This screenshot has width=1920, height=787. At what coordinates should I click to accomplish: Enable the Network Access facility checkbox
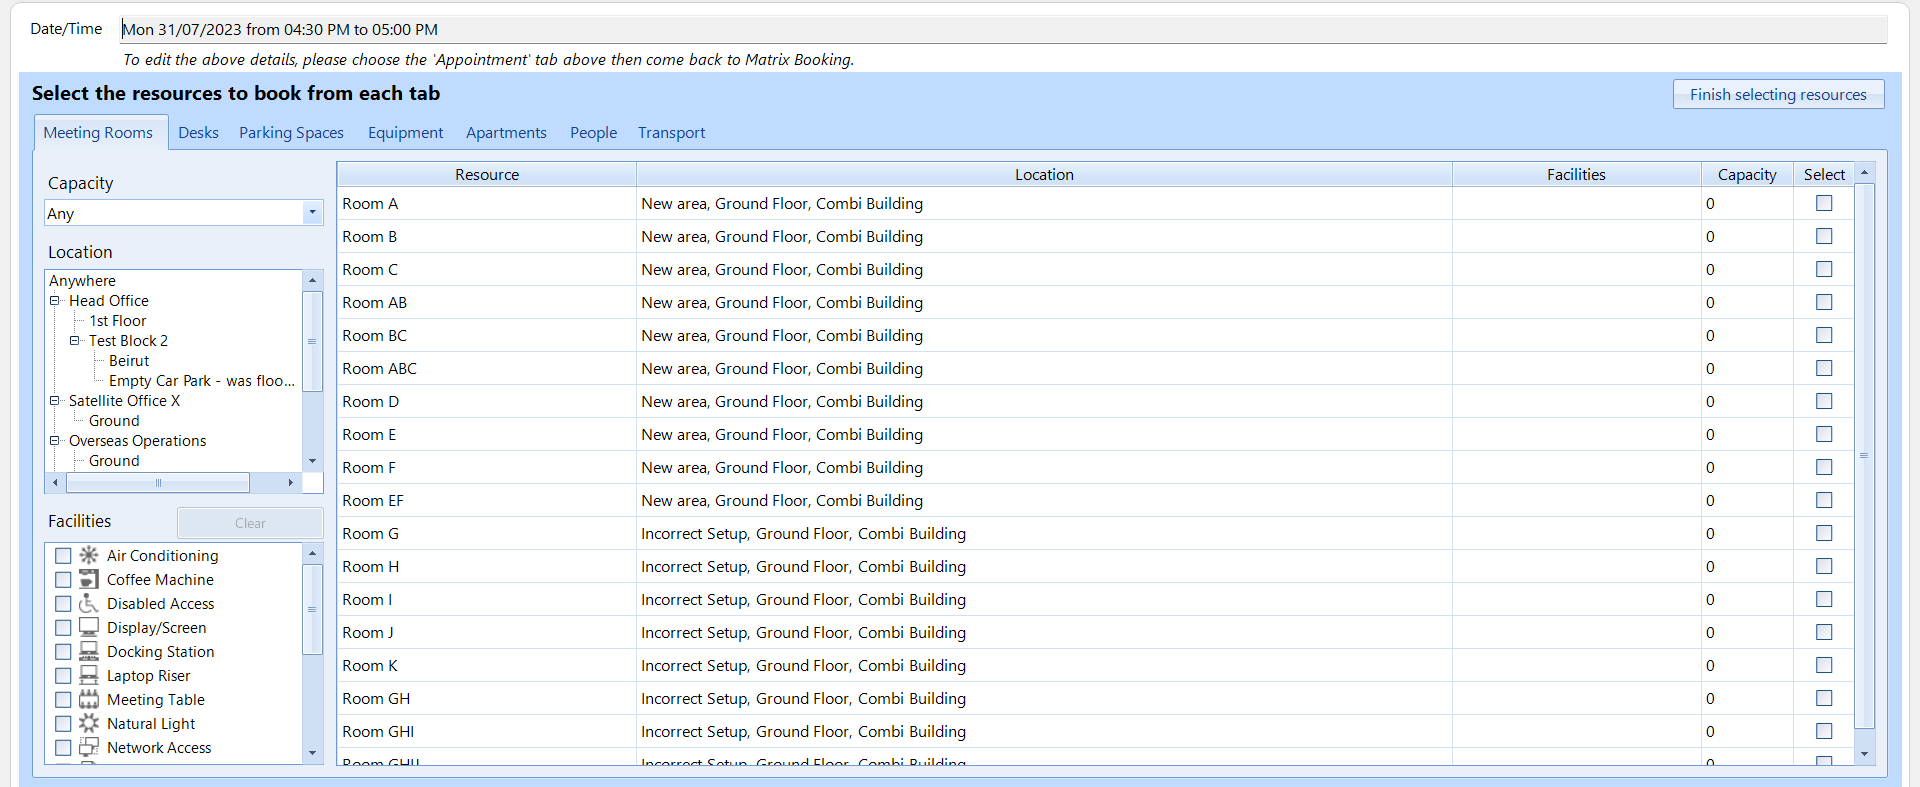click(x=63, y=748)
